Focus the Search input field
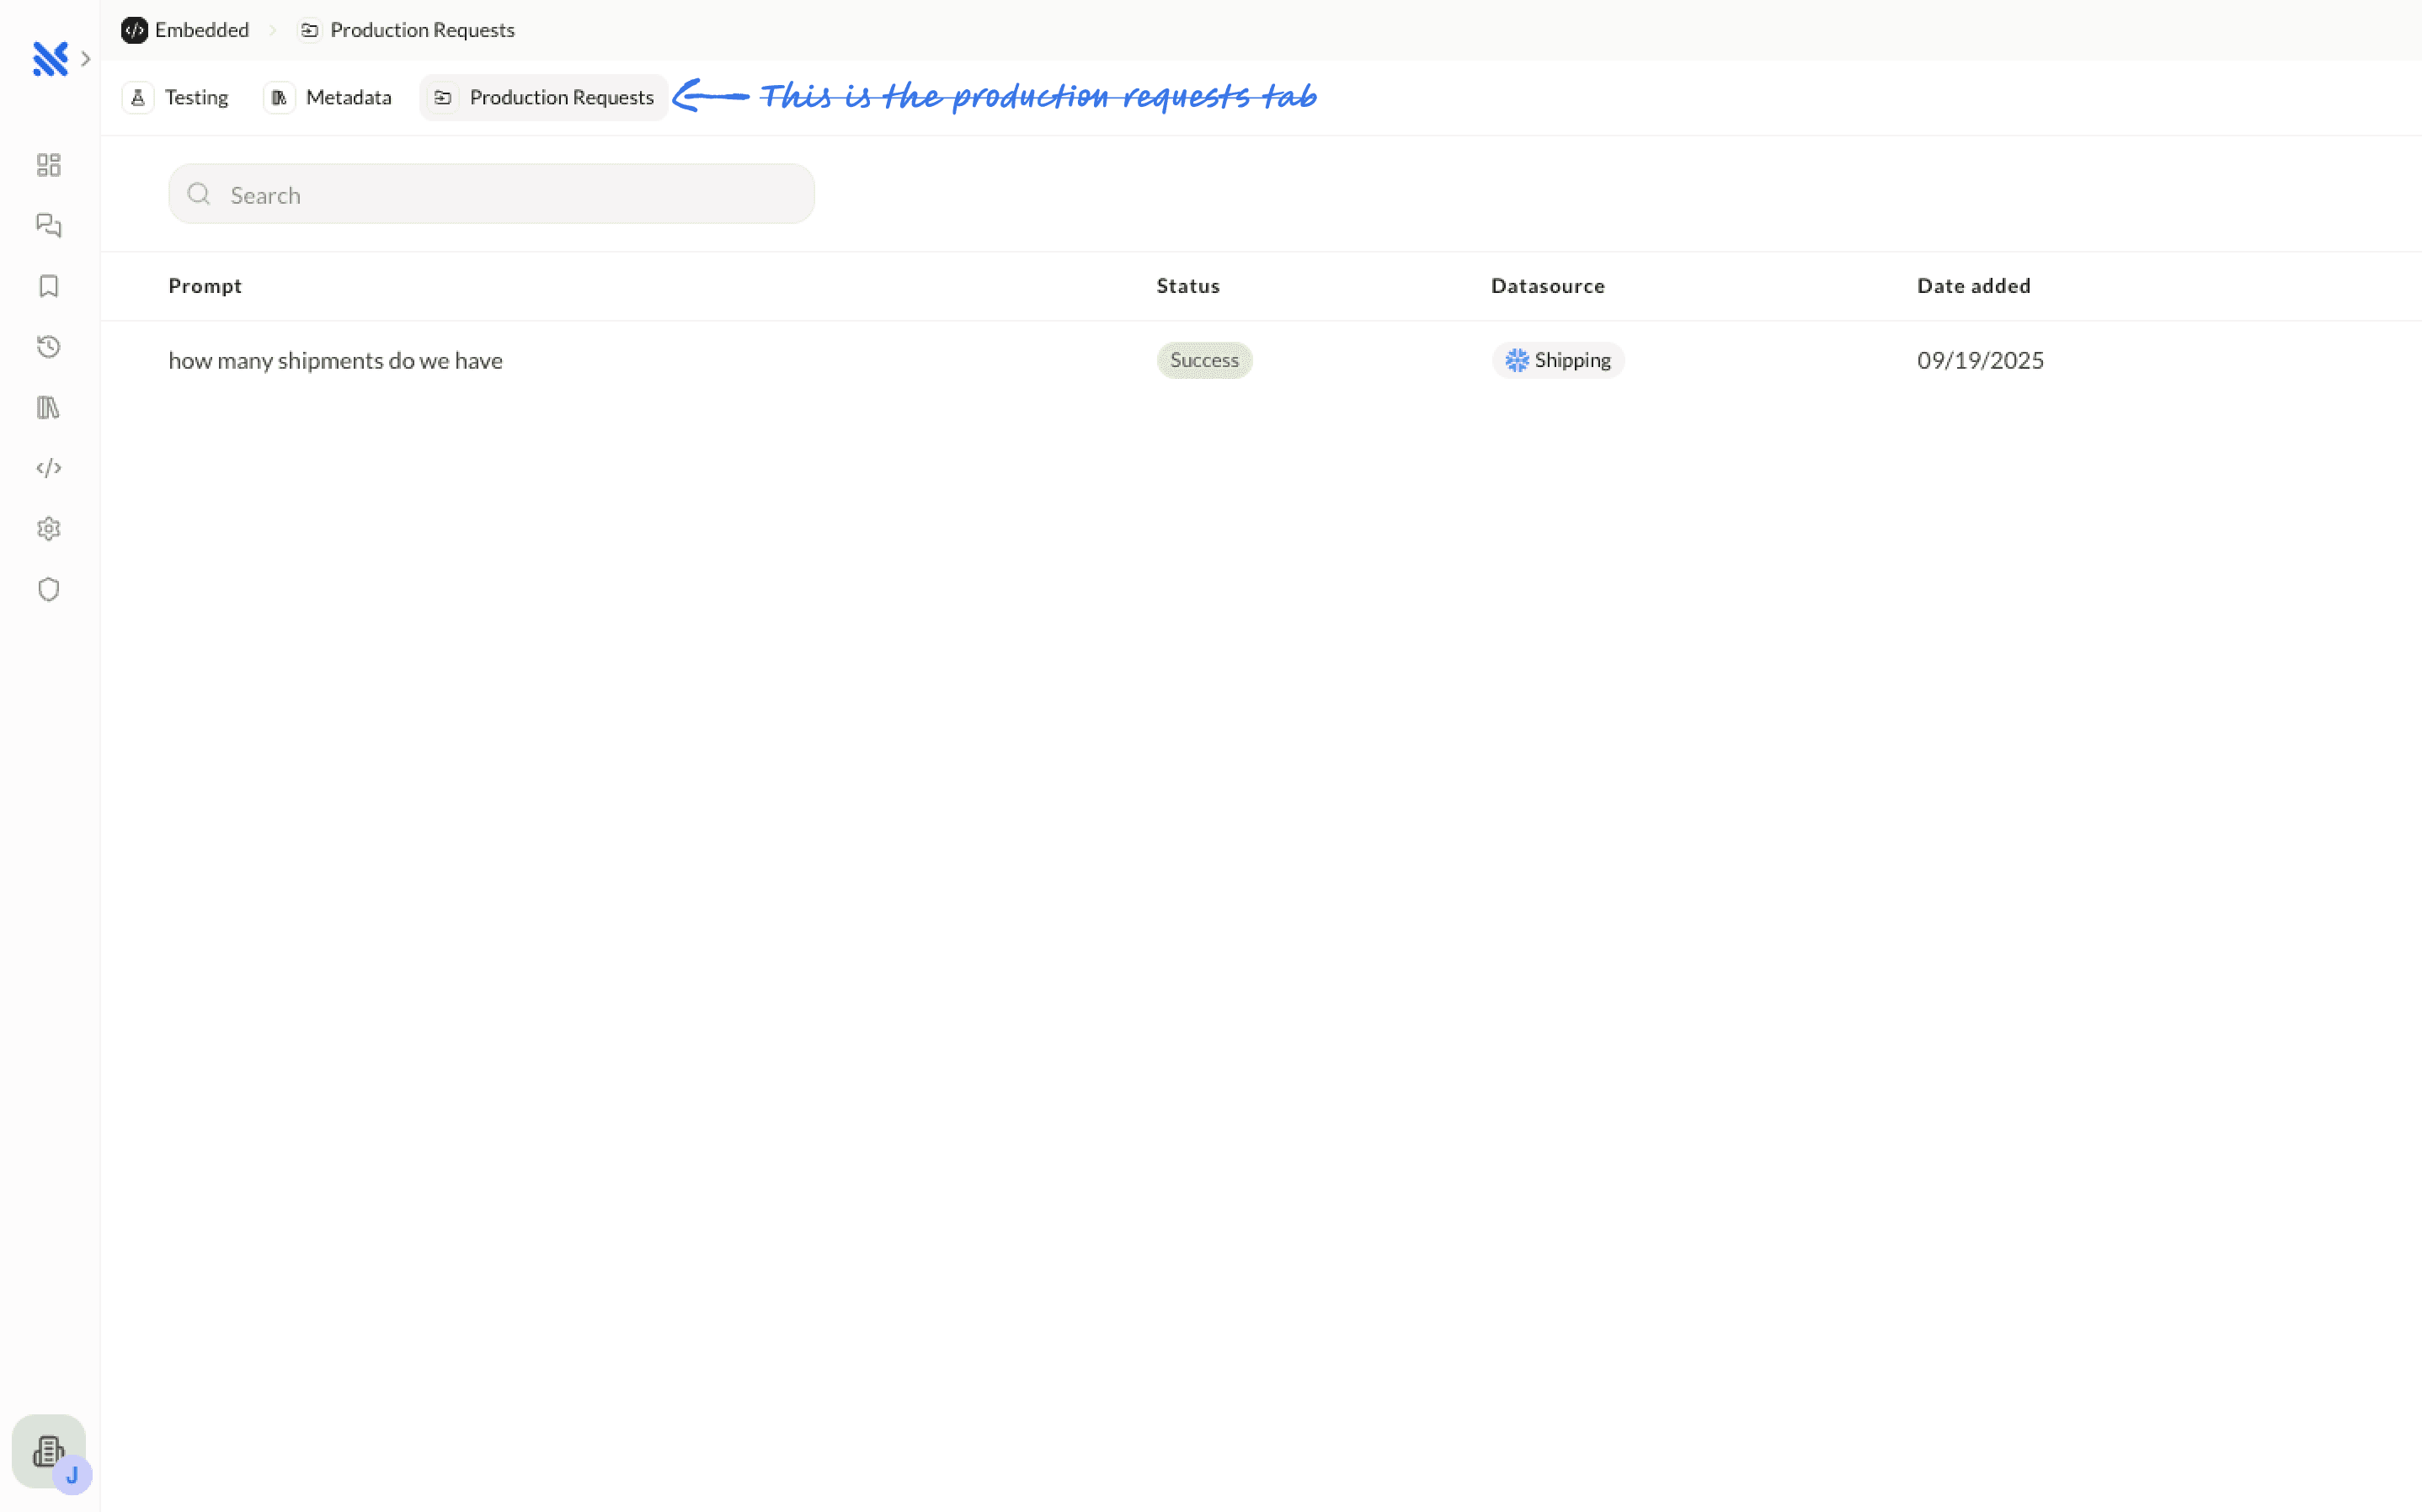Viewport: 2422px width, 1512px height. 492,195
